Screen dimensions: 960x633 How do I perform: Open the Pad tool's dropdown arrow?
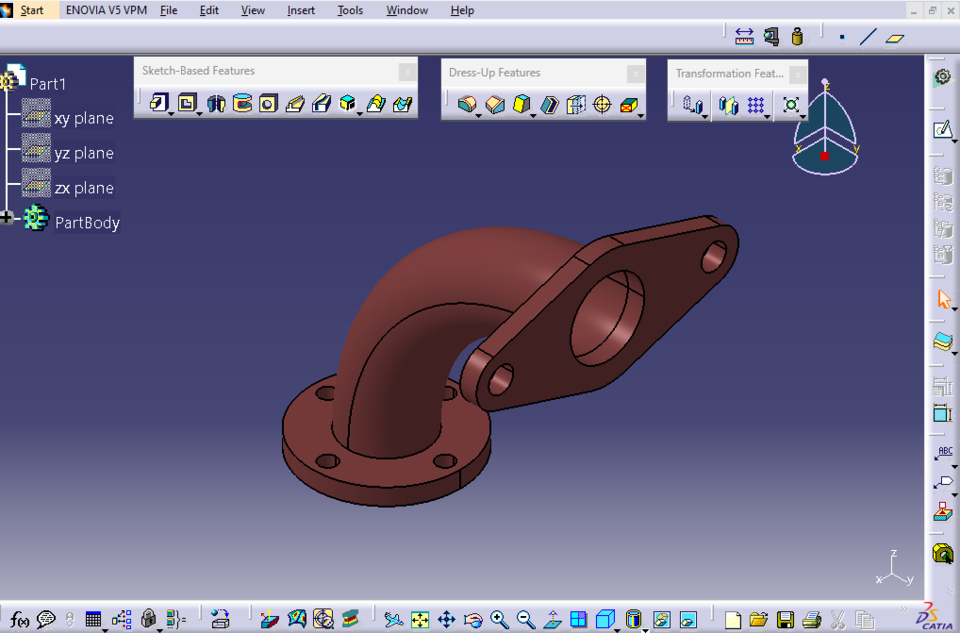click(170, 112)
